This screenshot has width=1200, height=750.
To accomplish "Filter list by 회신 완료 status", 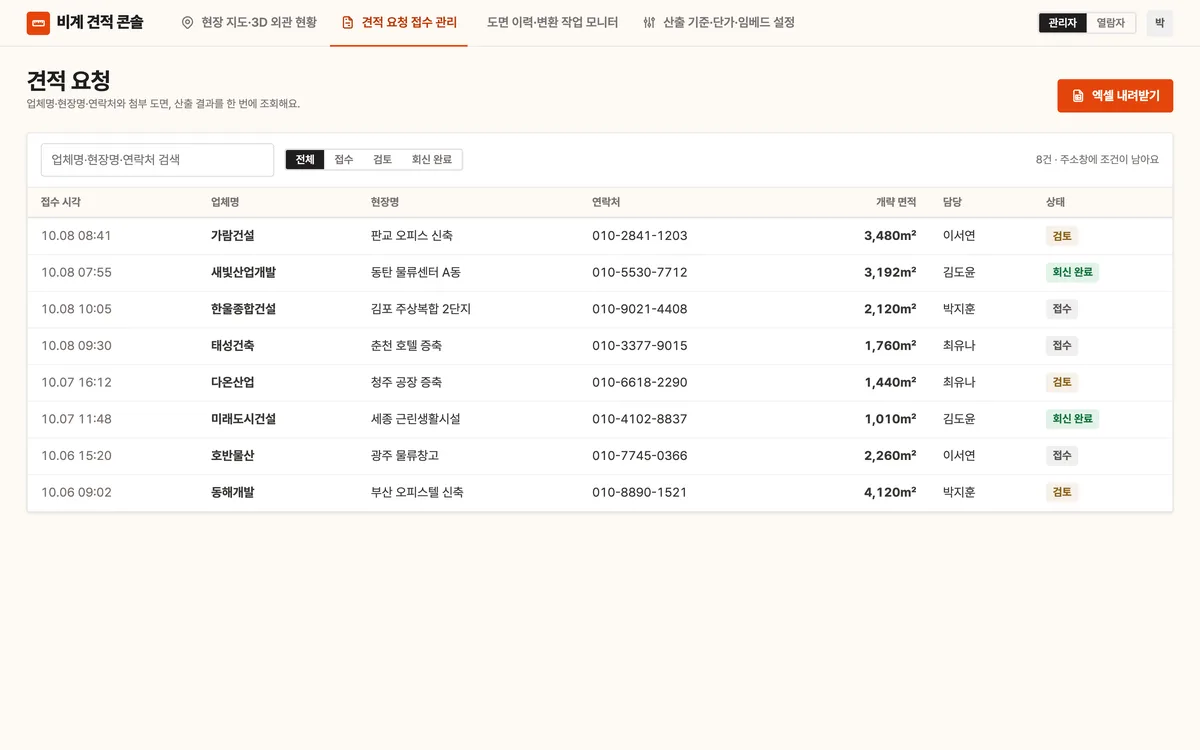I will tap(432, 160).
